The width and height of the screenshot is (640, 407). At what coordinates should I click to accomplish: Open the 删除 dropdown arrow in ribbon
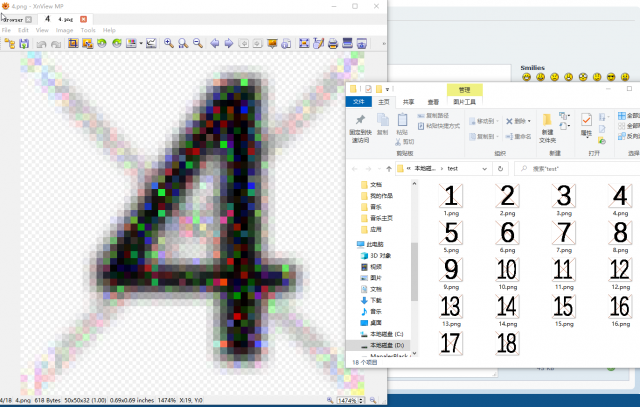(x=529, y=121)
